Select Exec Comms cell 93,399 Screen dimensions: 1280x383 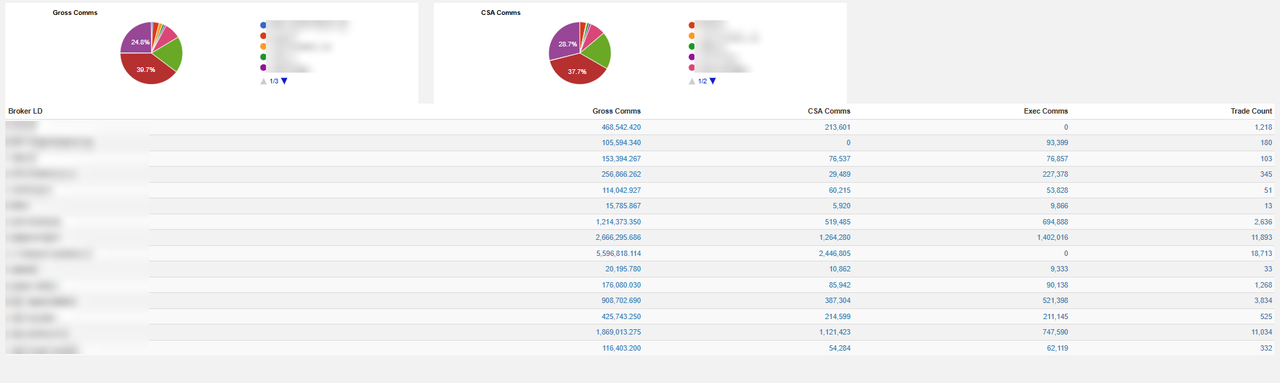coord(1057,143)
